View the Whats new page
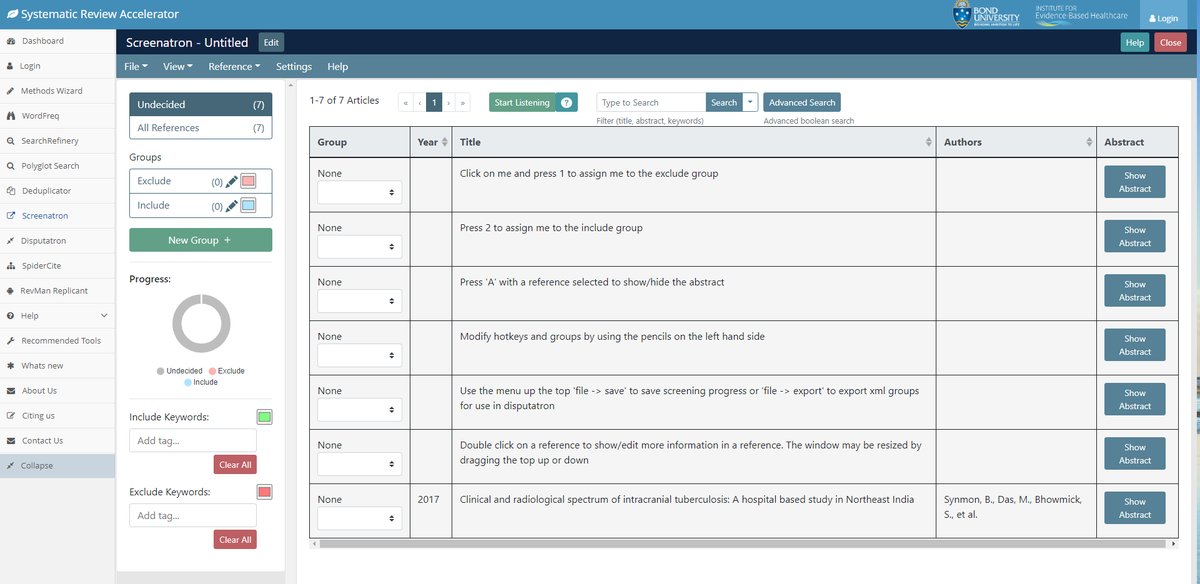The height and width of the screenshot is (584, 1200). point(57,366)
